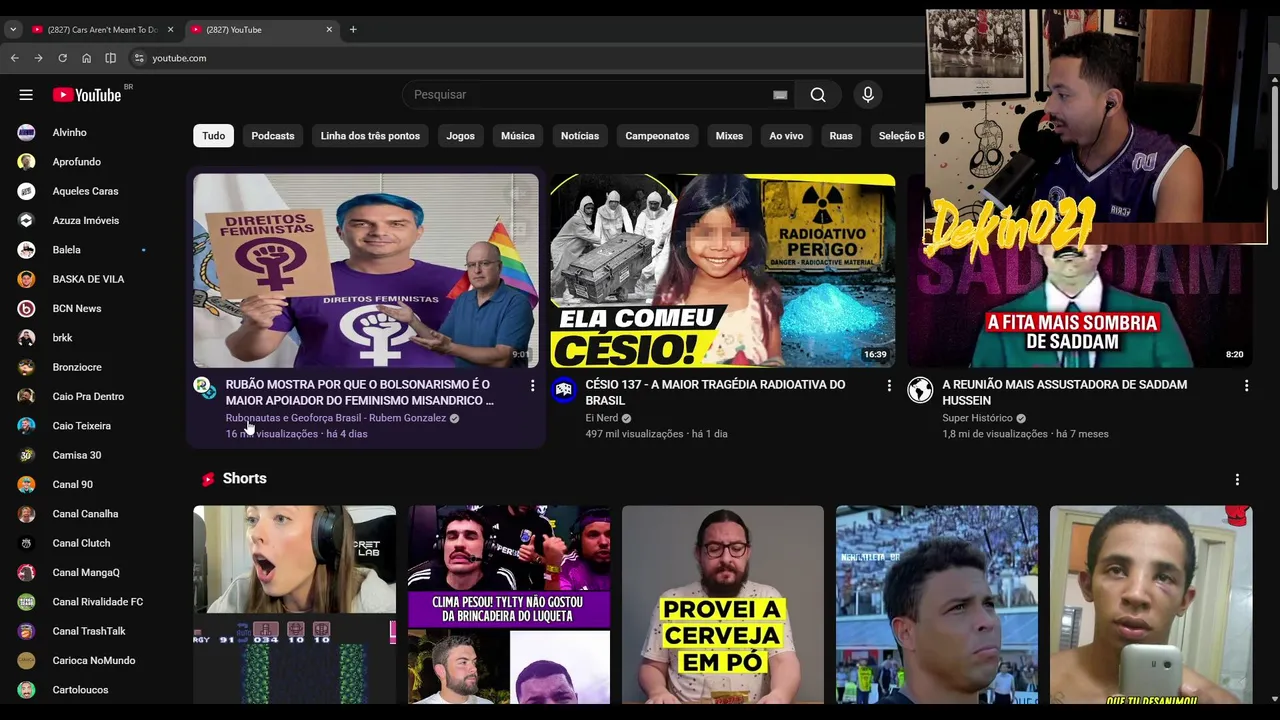
Task: Open Super Histórico channel name link
Action: pyautogui.click(x=977, y=418)
